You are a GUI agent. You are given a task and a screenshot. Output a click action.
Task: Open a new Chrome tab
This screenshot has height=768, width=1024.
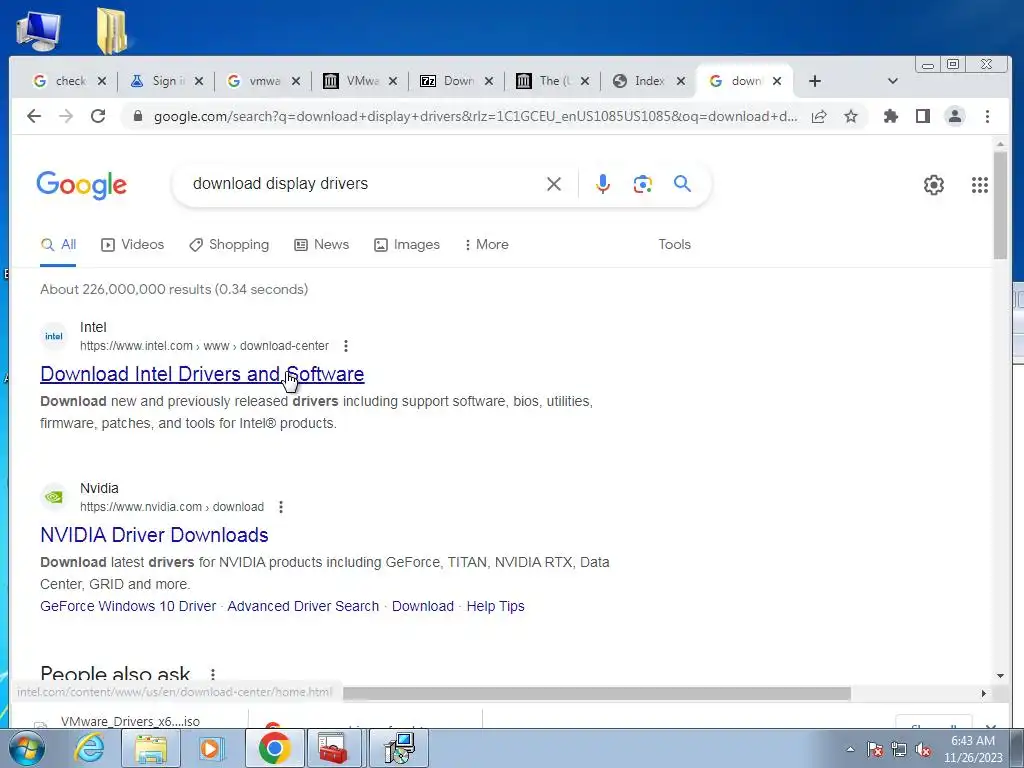pos(814,81)
